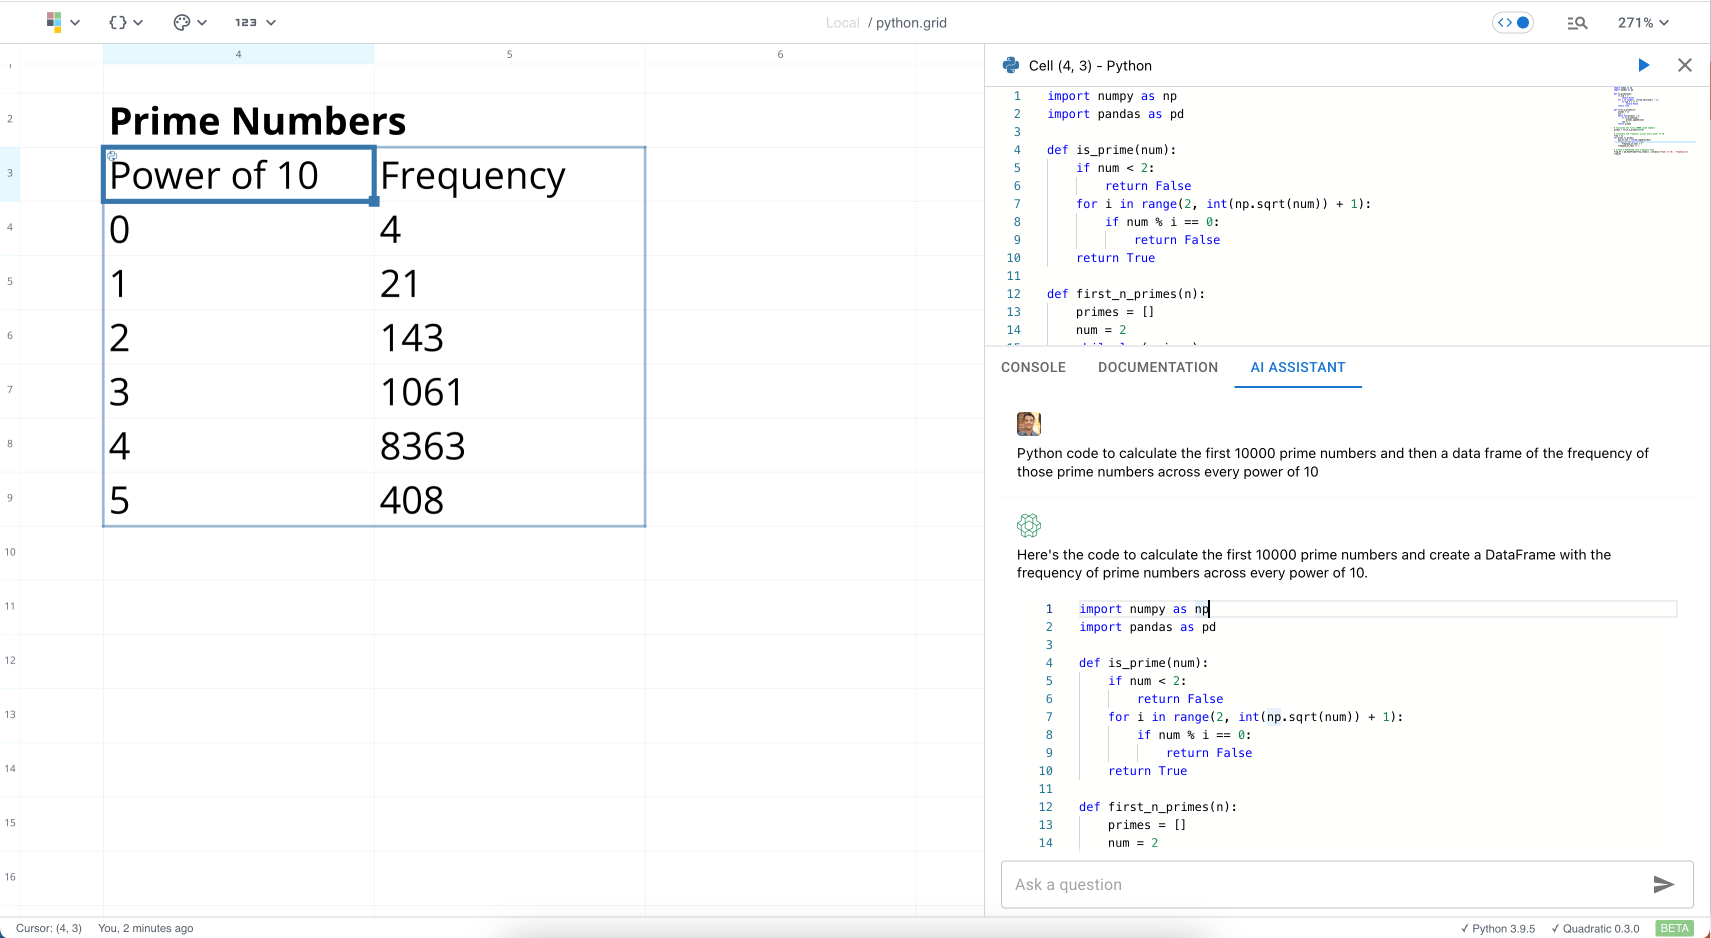Click the Python 3.9.5 status indicator

[1497, 928]
